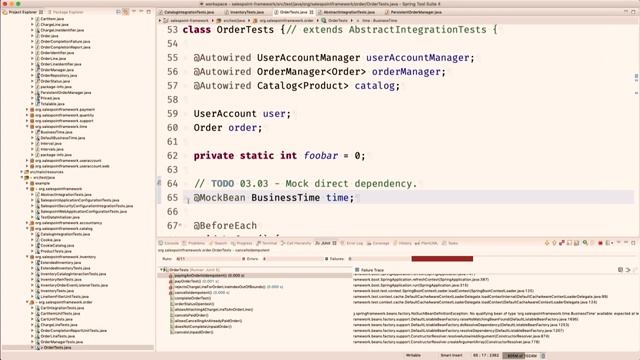Image resolution: width=640 pixels, height=360 pixels.
Task: Open Project Explorer view menu
Action: point(134,12)
